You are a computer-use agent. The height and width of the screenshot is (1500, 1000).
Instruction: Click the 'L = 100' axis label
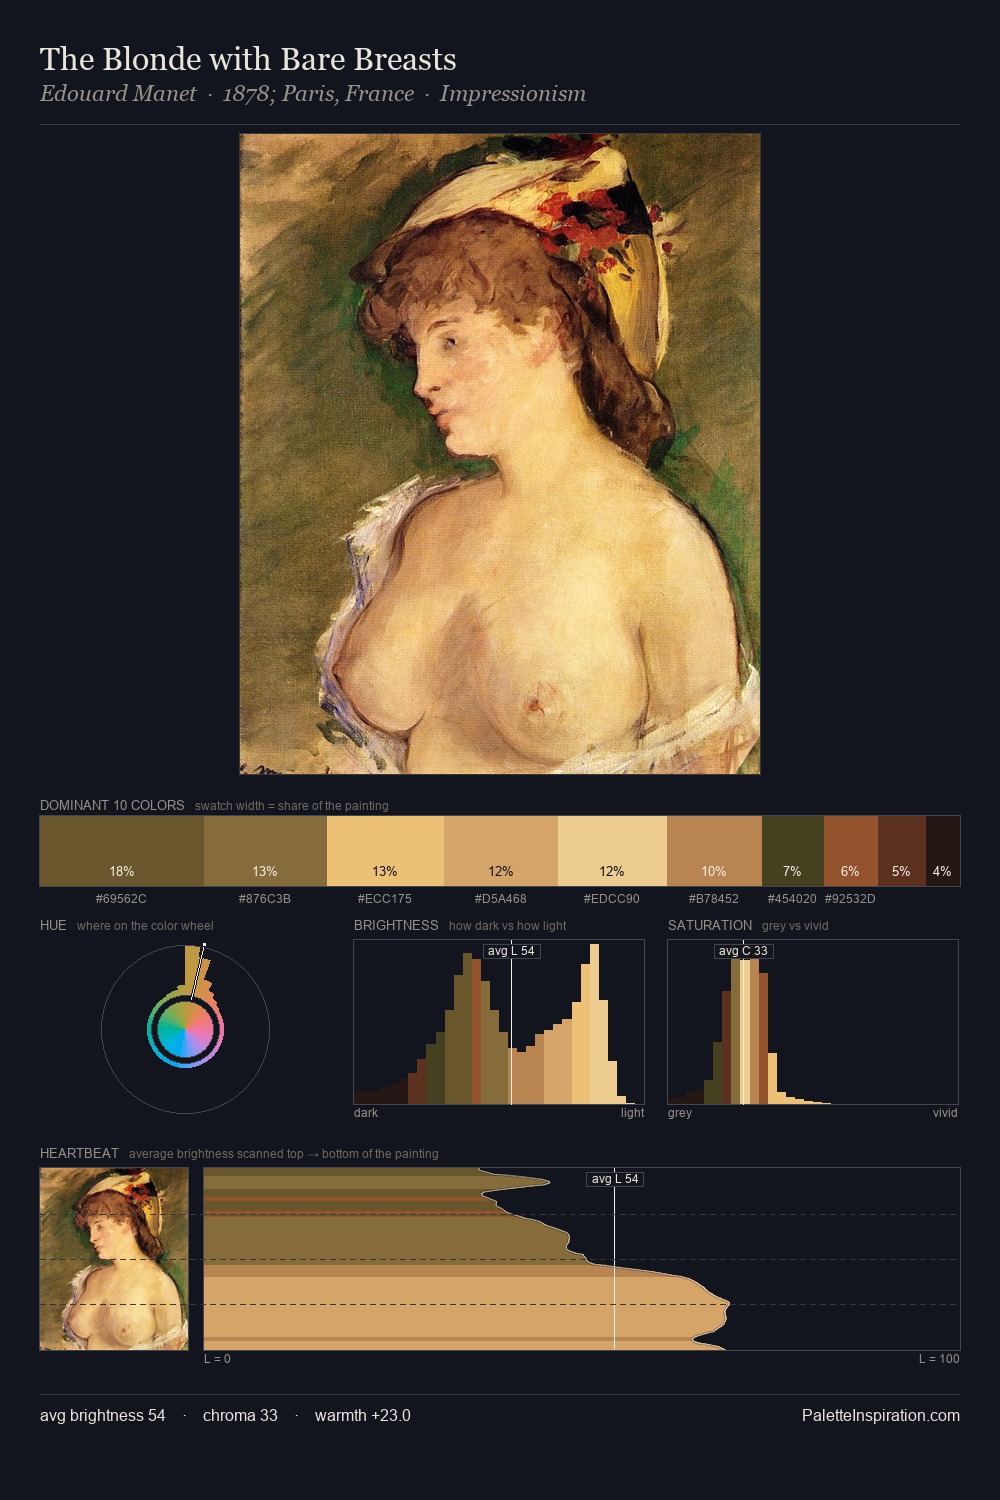click(x=939, y=1359)
